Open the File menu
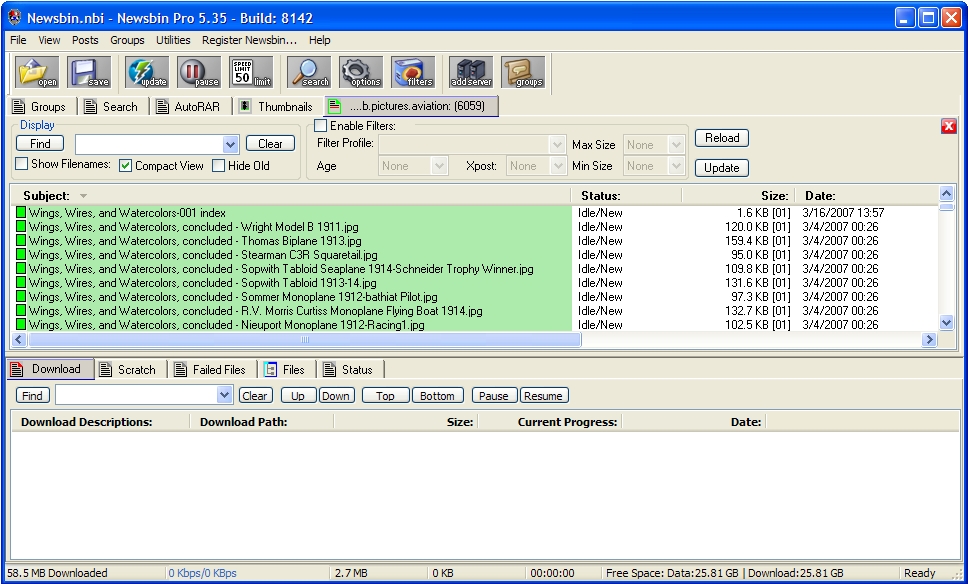 point(19,40)
